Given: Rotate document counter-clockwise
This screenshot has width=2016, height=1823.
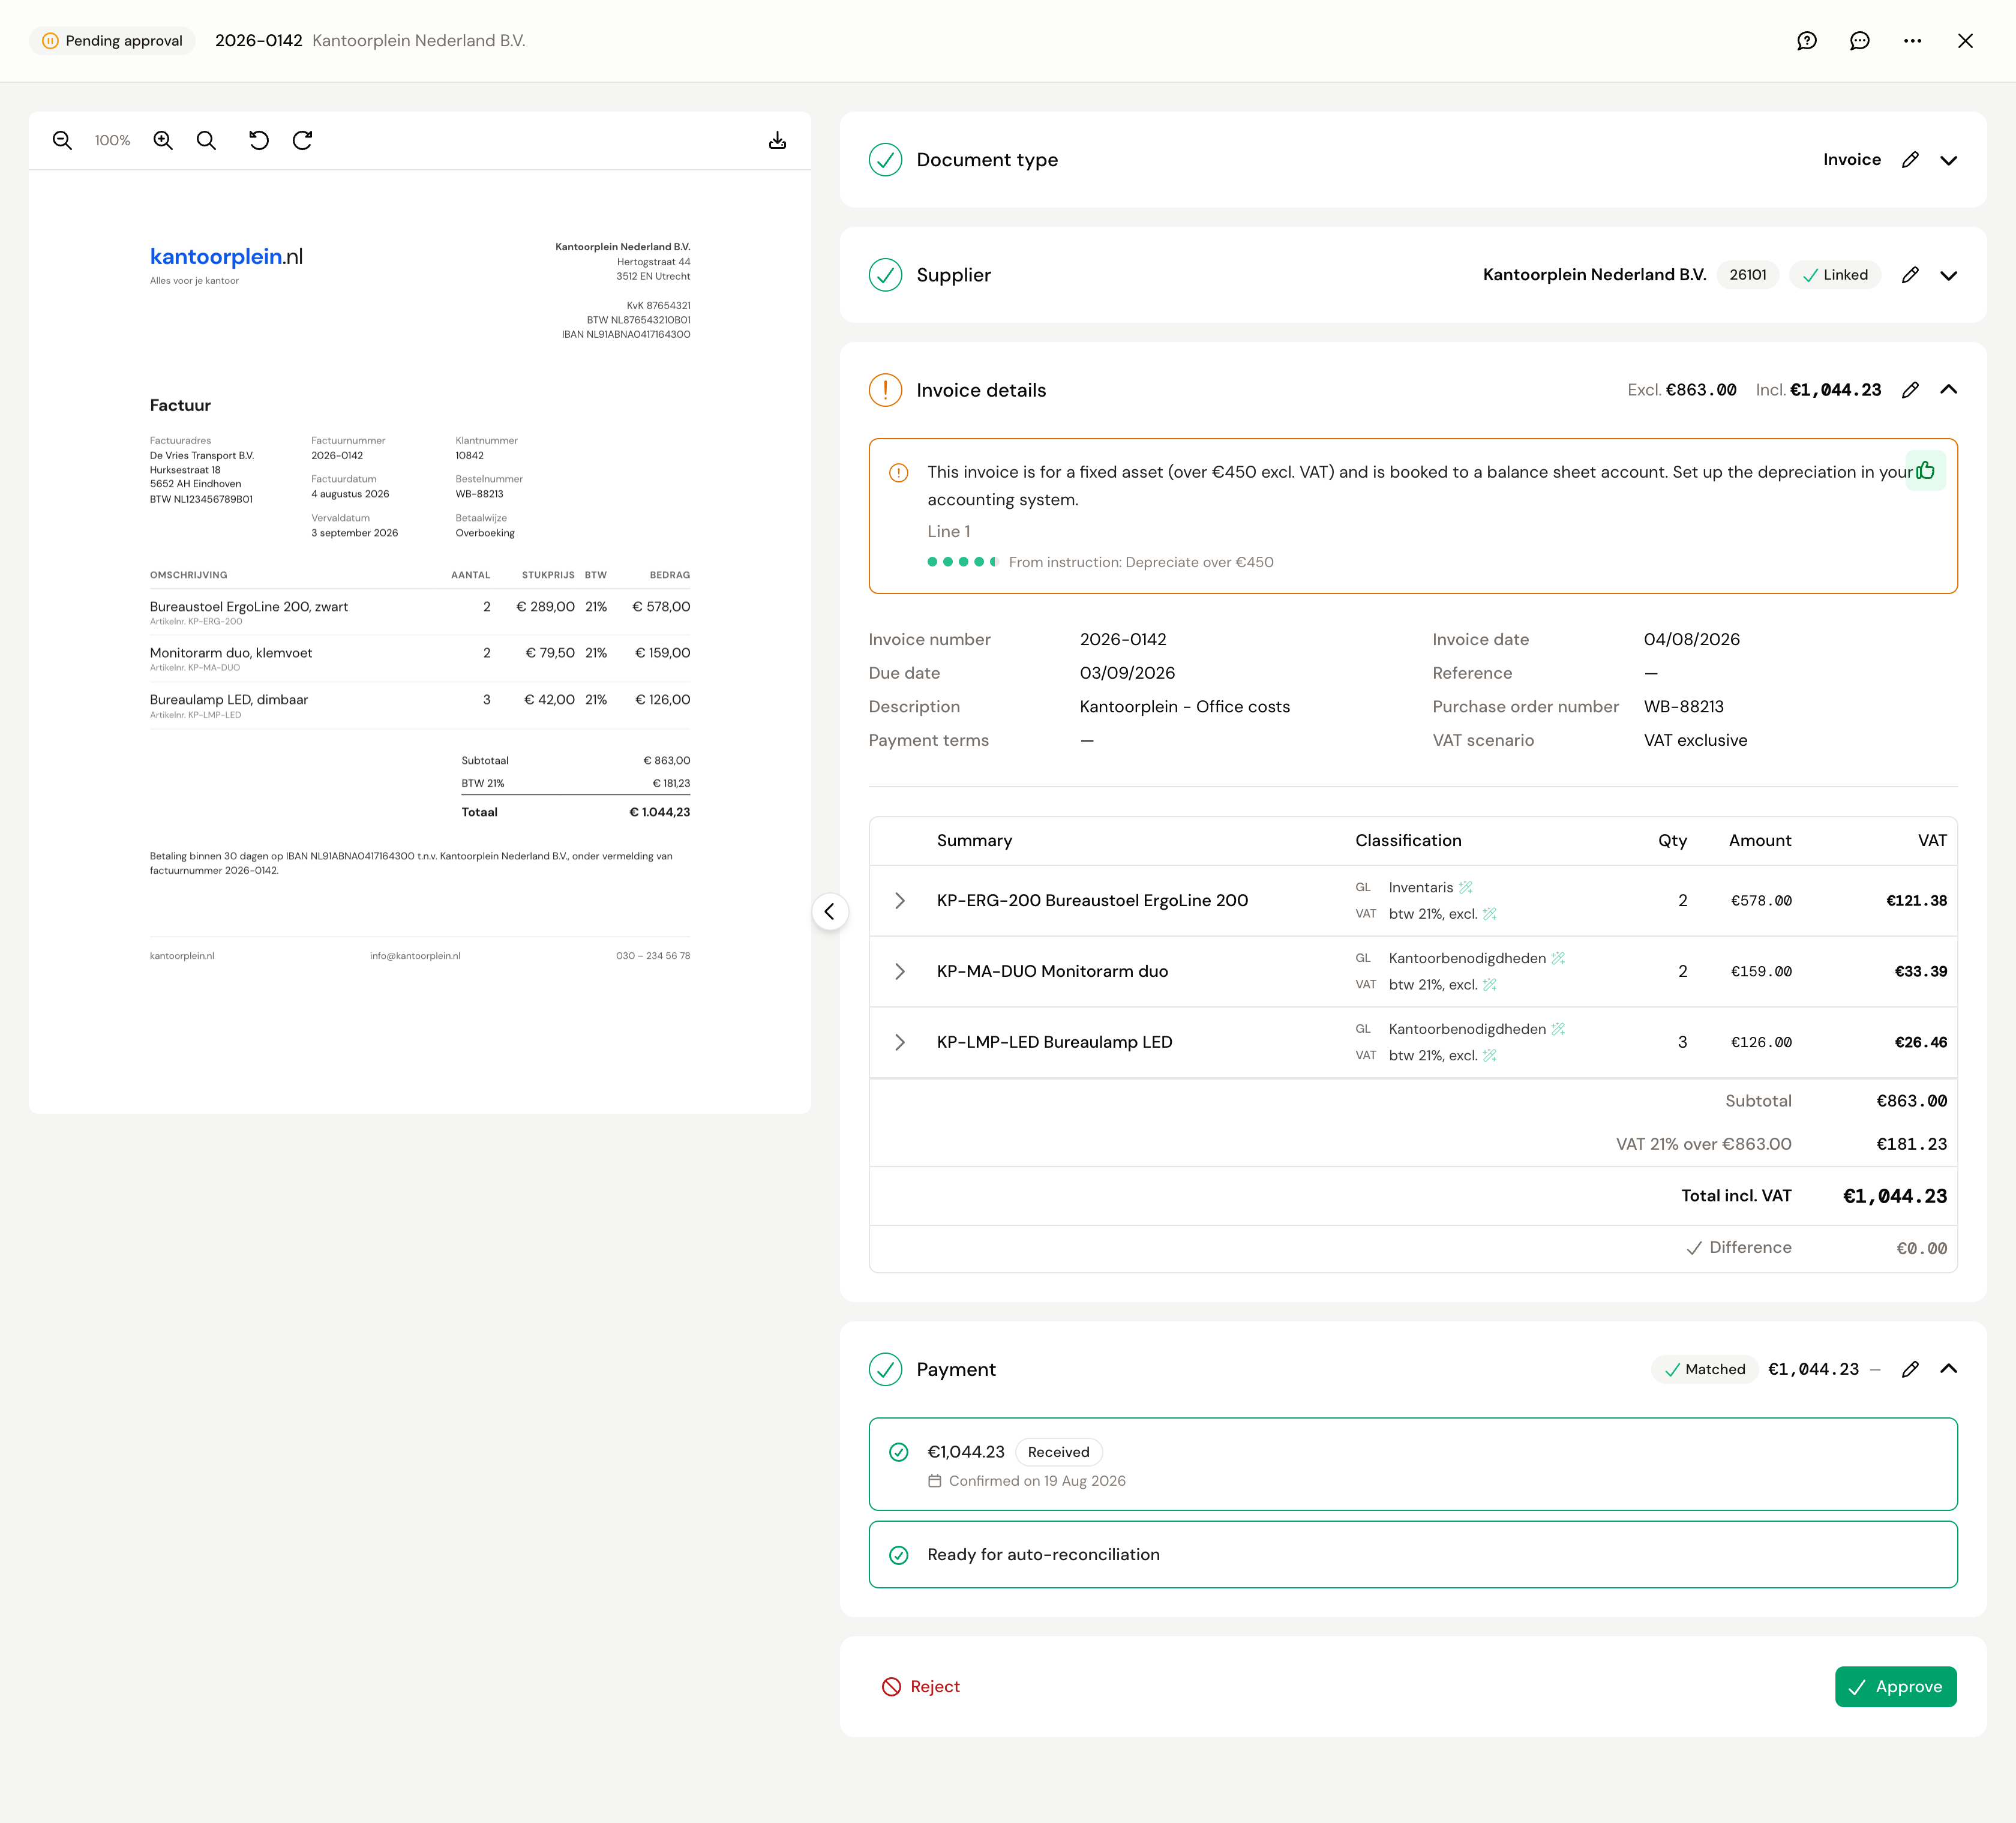Looking at the screenshot, I should coord(258,141).
